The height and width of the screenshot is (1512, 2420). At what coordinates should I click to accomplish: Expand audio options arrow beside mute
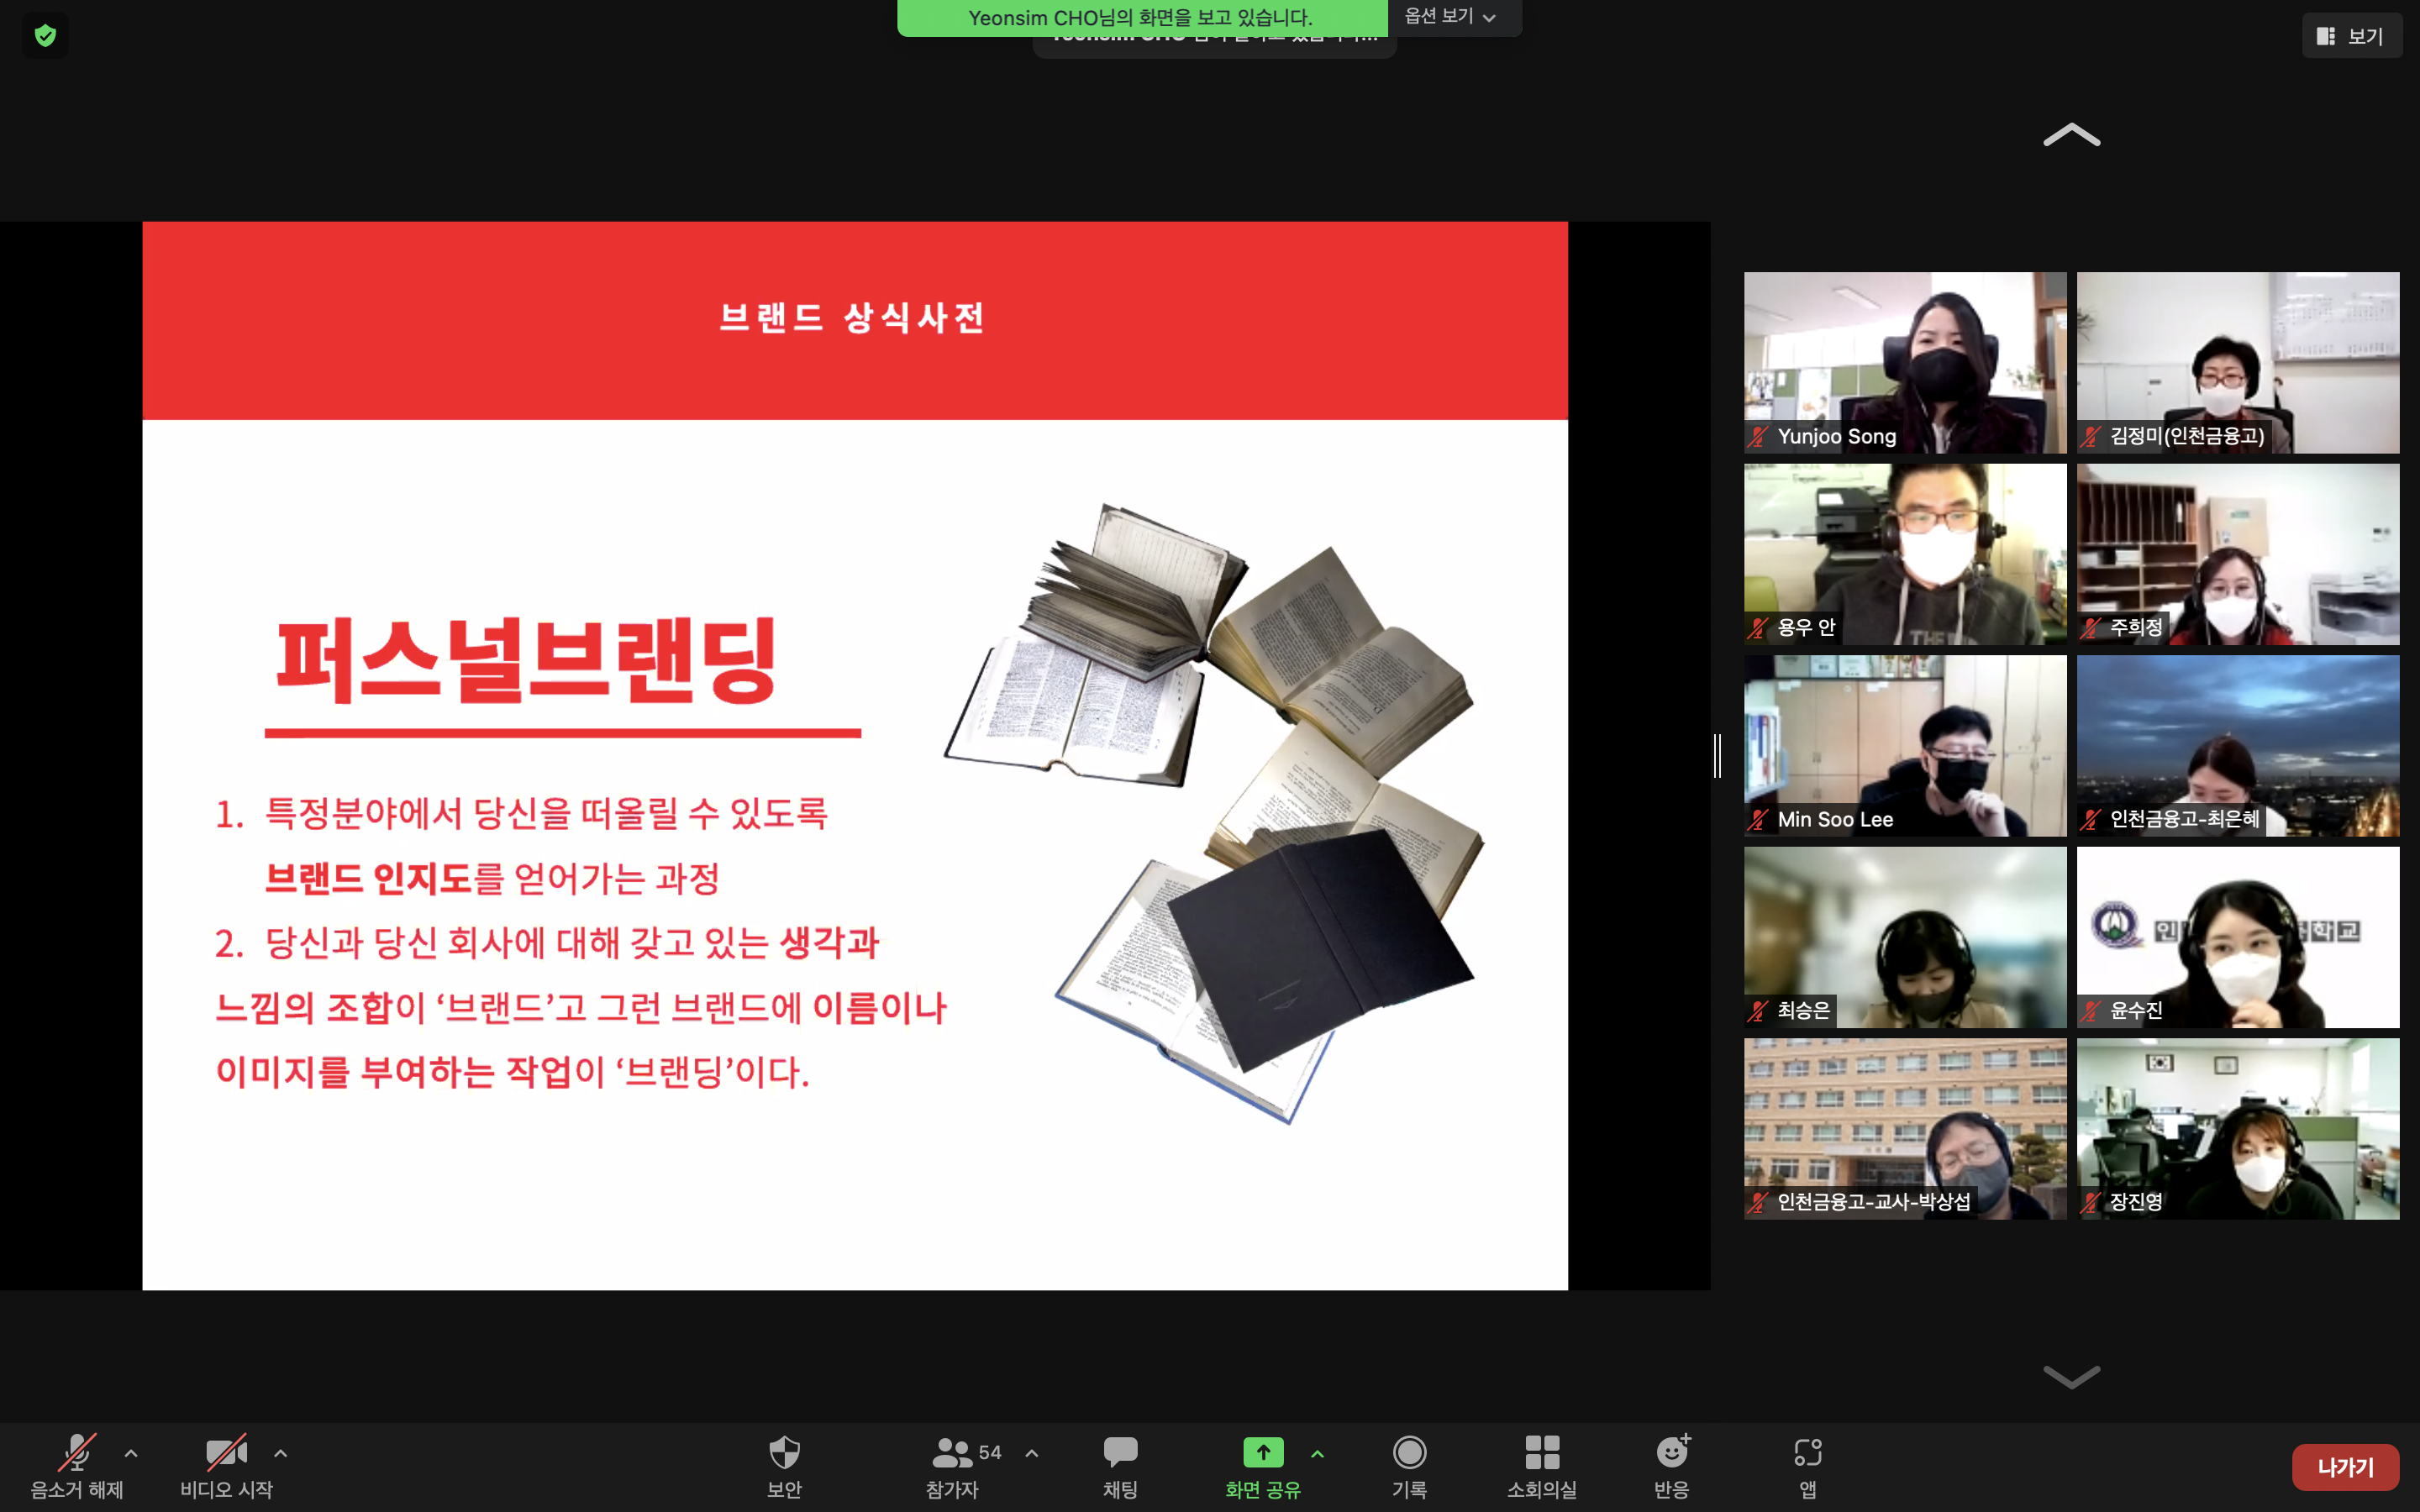131,1453
